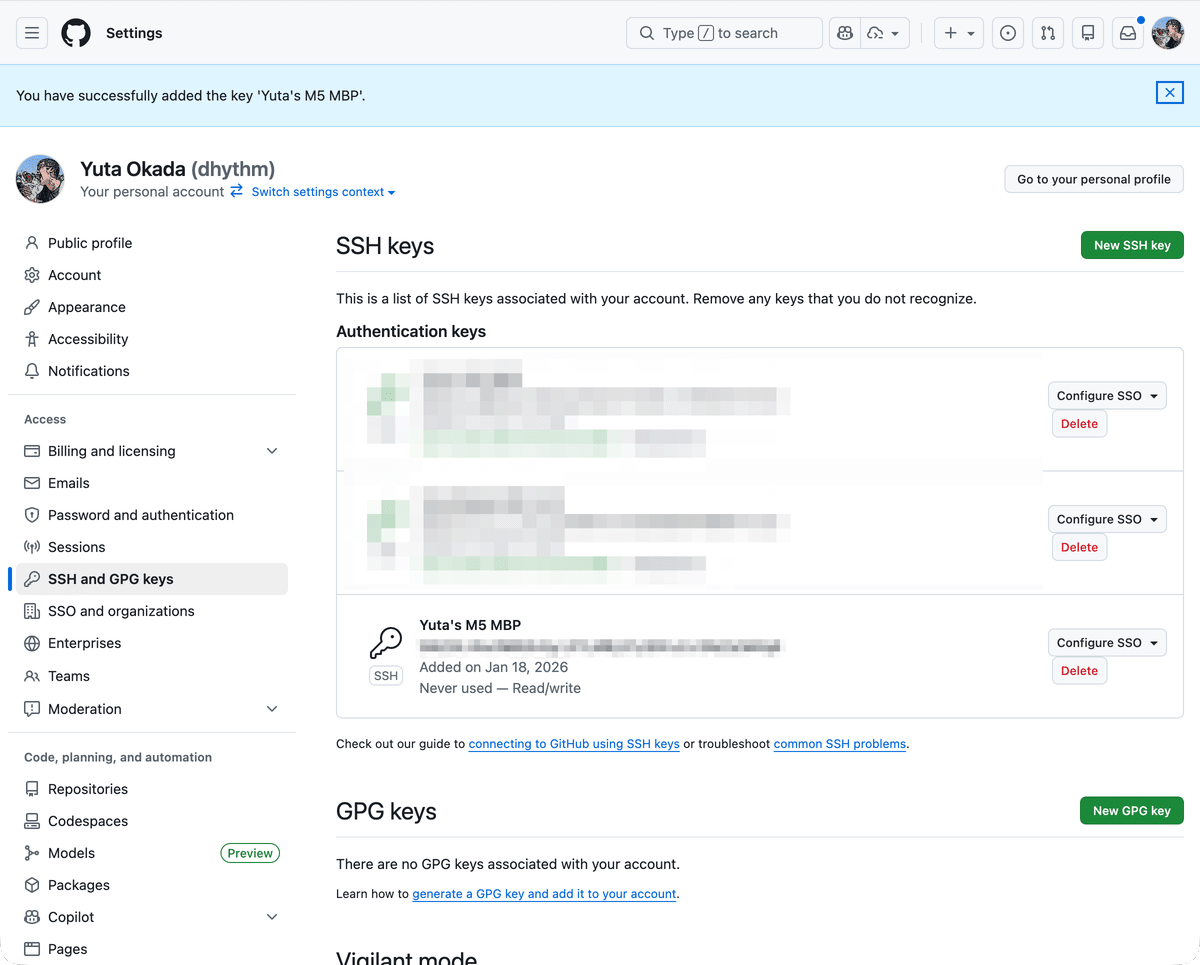This screenshot has height=965, width=1200.
Task: Dismiss the key added success banner
Action: tap(1169, 93)
